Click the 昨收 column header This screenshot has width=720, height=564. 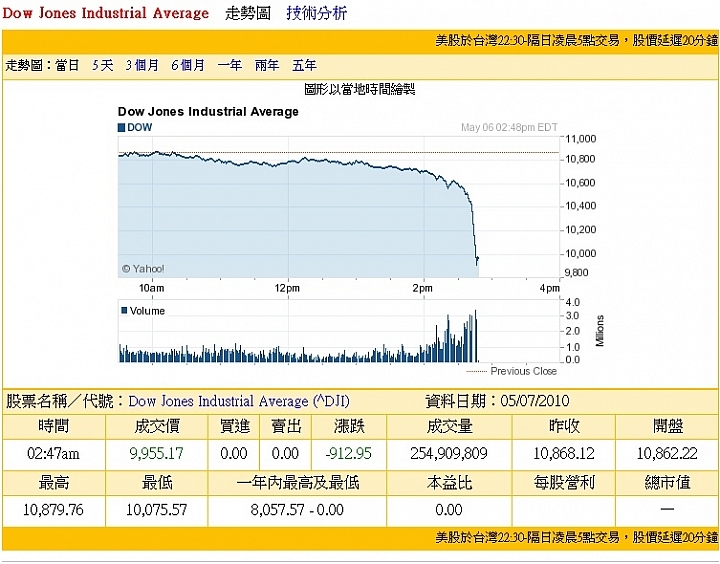coord(564,426)
